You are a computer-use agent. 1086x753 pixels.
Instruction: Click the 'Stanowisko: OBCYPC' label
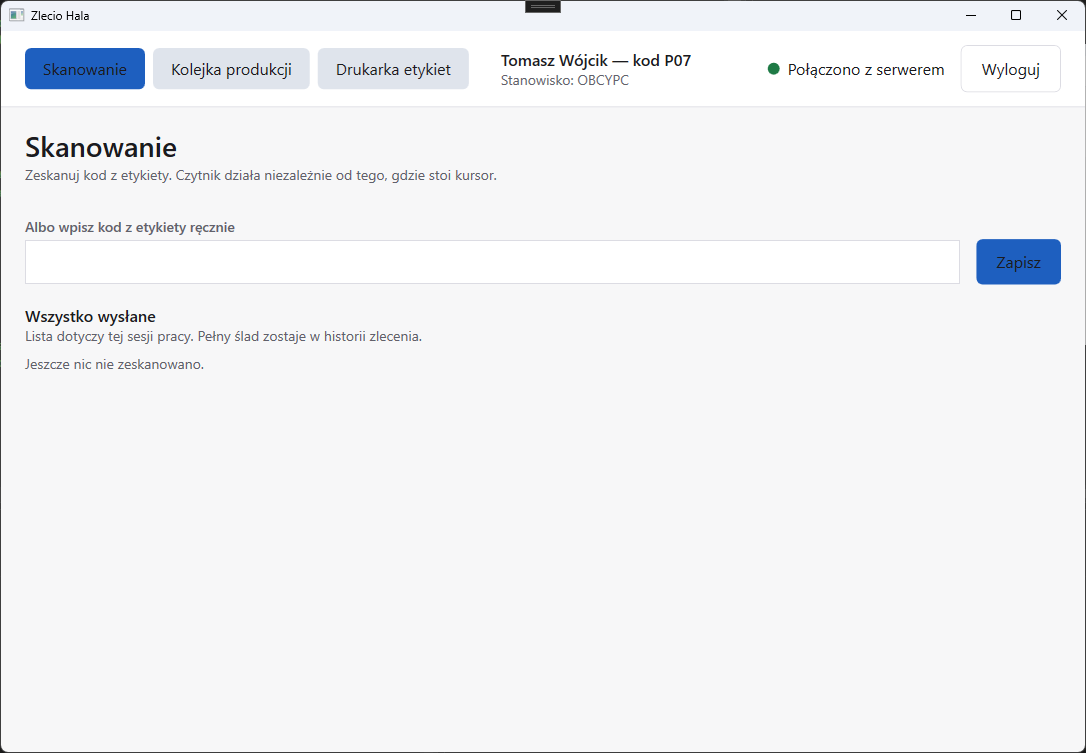(x=564, y=80)
